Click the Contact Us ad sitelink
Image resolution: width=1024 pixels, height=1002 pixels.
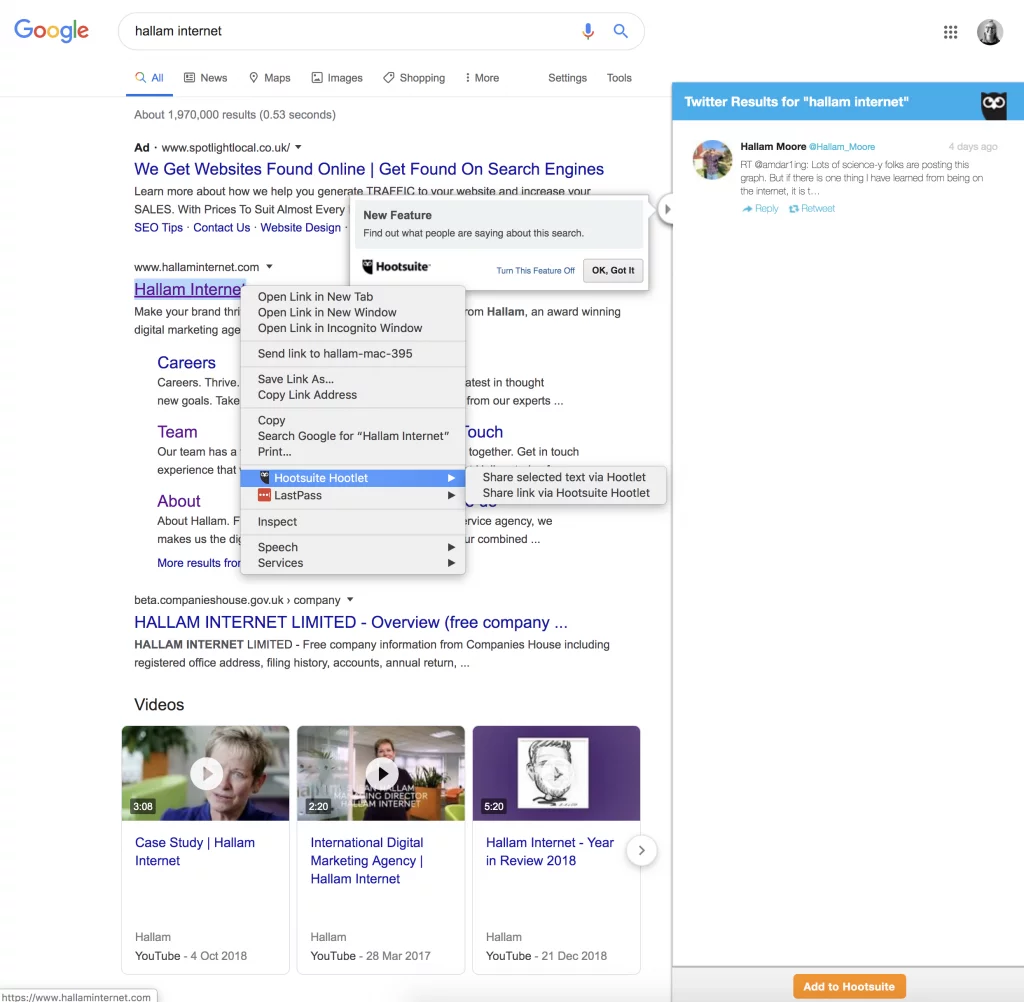click(221, 227)
